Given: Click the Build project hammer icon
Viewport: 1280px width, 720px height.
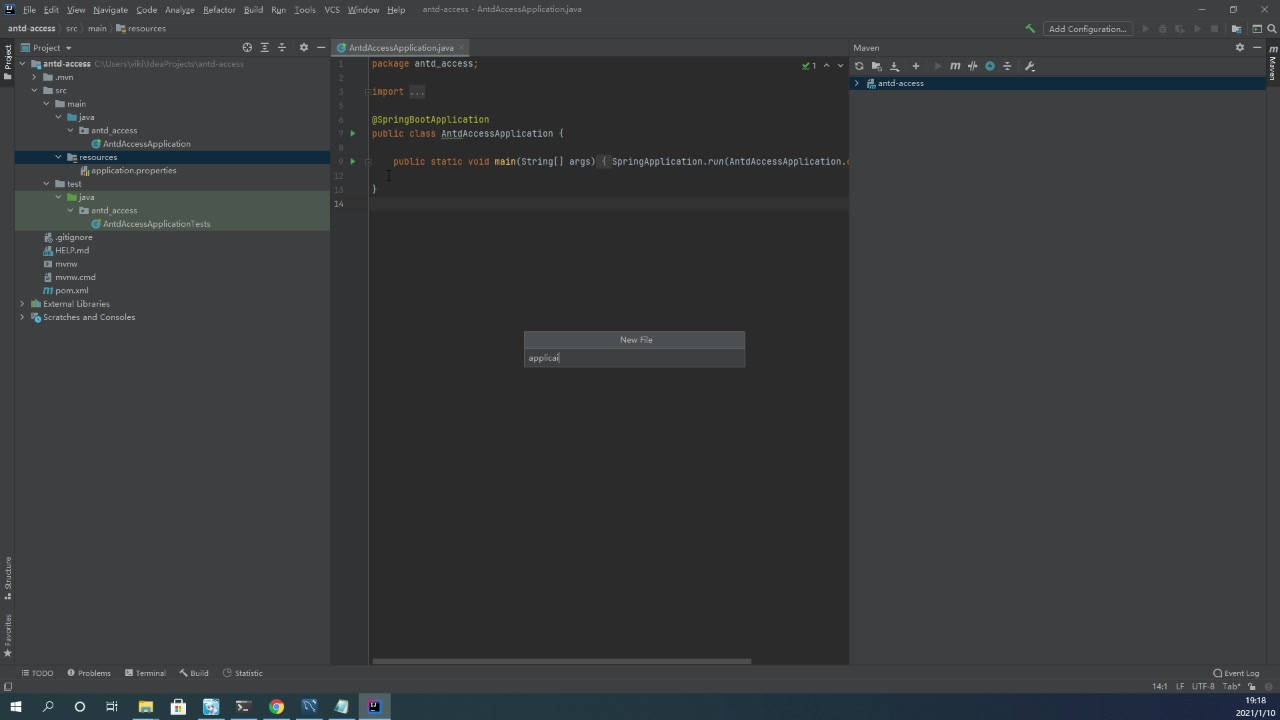Looking at the screenshot, I should coord(1030,29).
